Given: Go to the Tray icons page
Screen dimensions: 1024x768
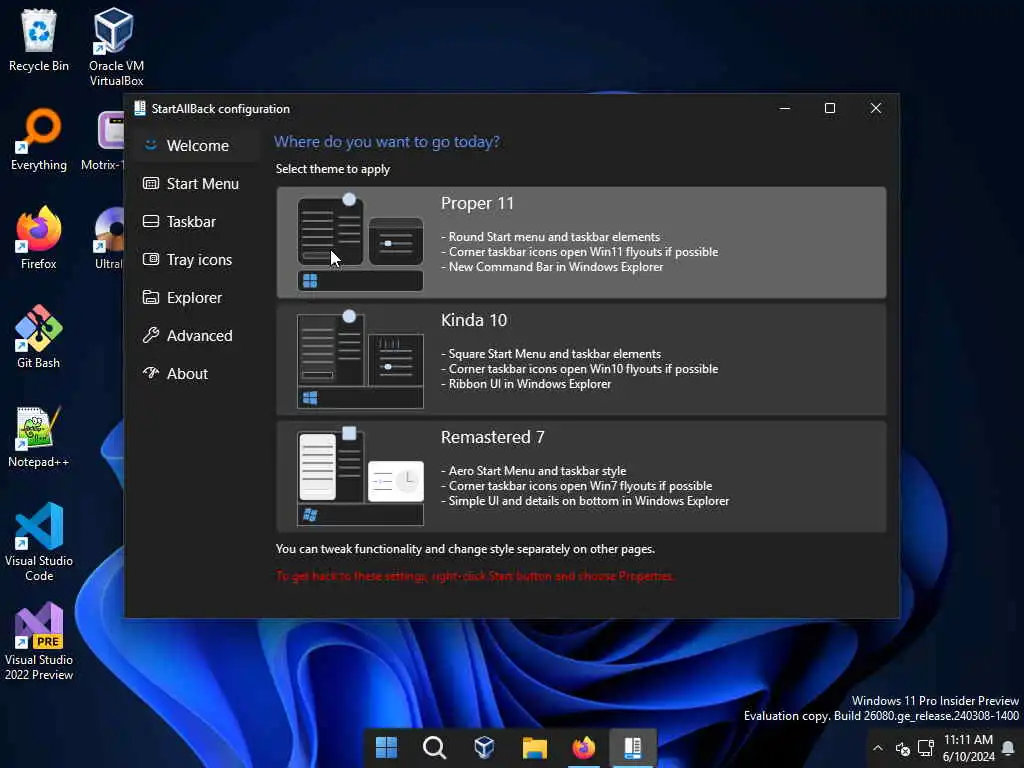Looking at the screenshot, I should (197, 259).
